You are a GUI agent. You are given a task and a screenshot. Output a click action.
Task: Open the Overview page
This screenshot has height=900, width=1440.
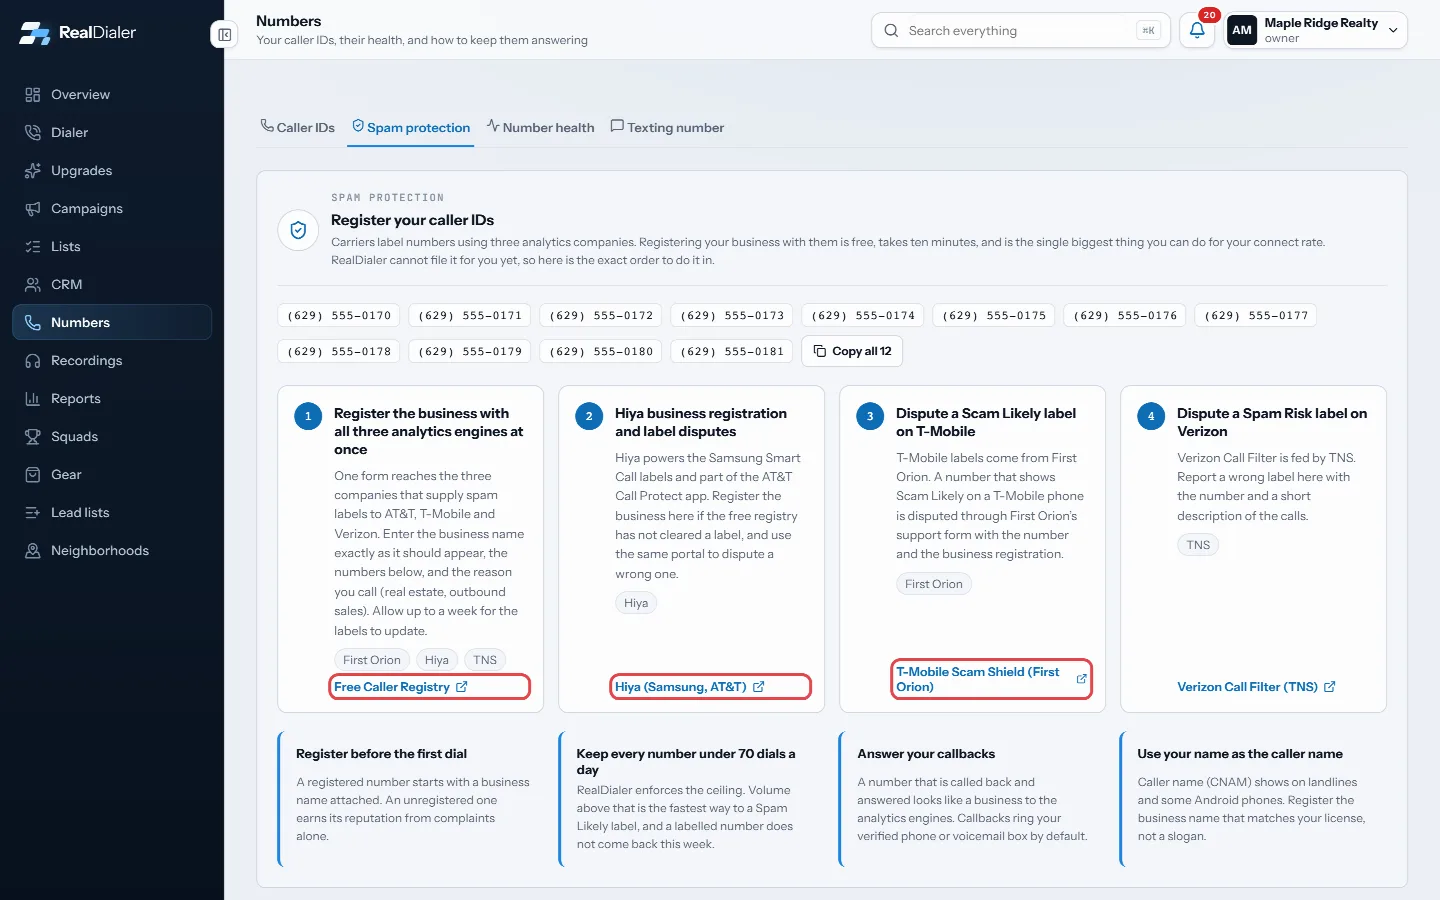pos(112,95)
